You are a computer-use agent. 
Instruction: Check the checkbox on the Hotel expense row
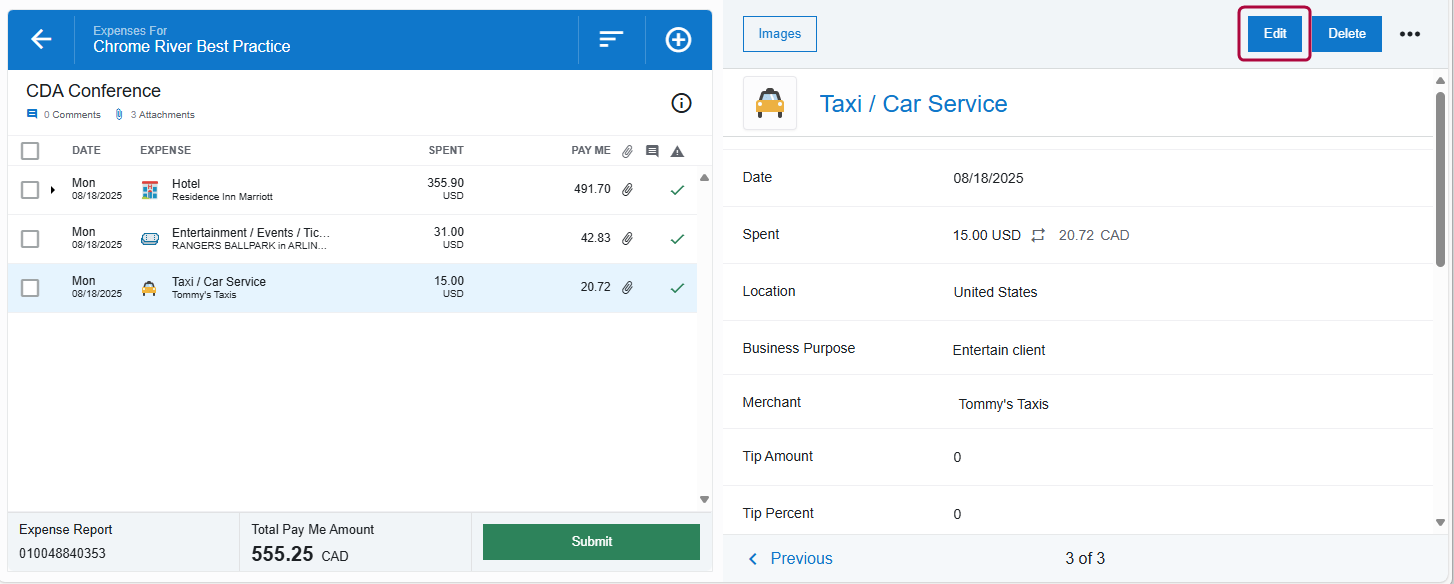(30, 189)
